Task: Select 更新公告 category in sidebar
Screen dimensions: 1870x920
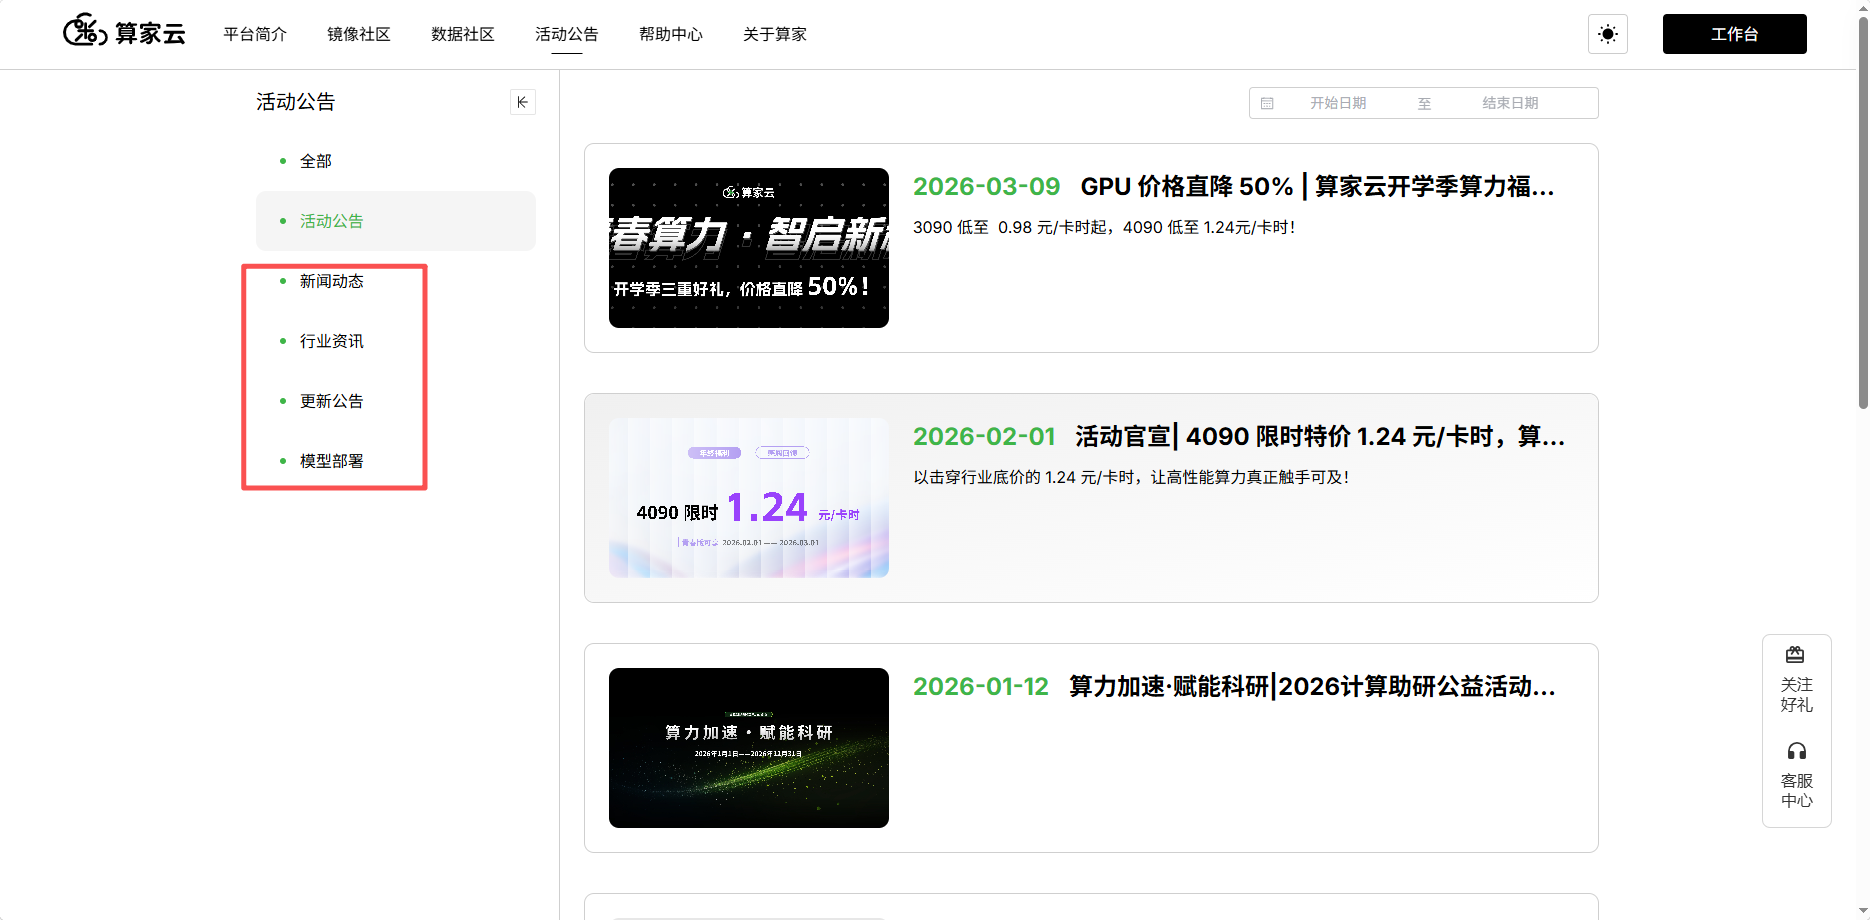Action: point(396,401)
